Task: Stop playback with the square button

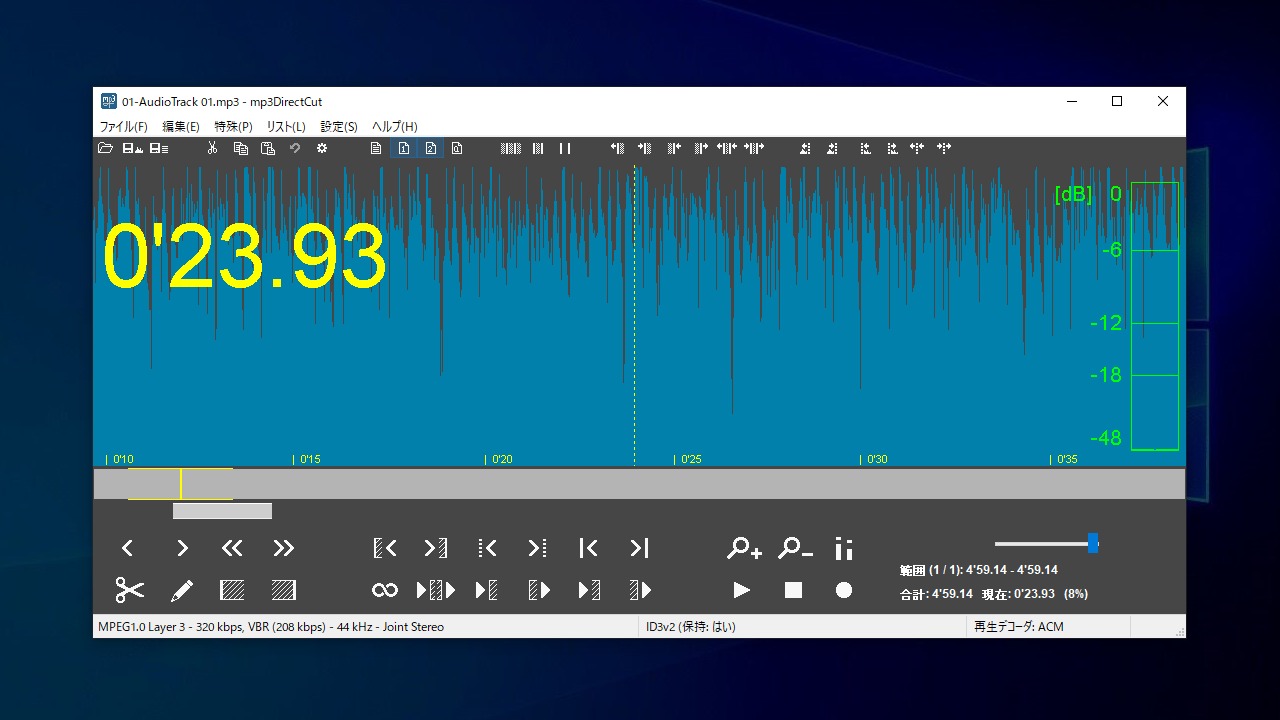Action: pos(793,590)
